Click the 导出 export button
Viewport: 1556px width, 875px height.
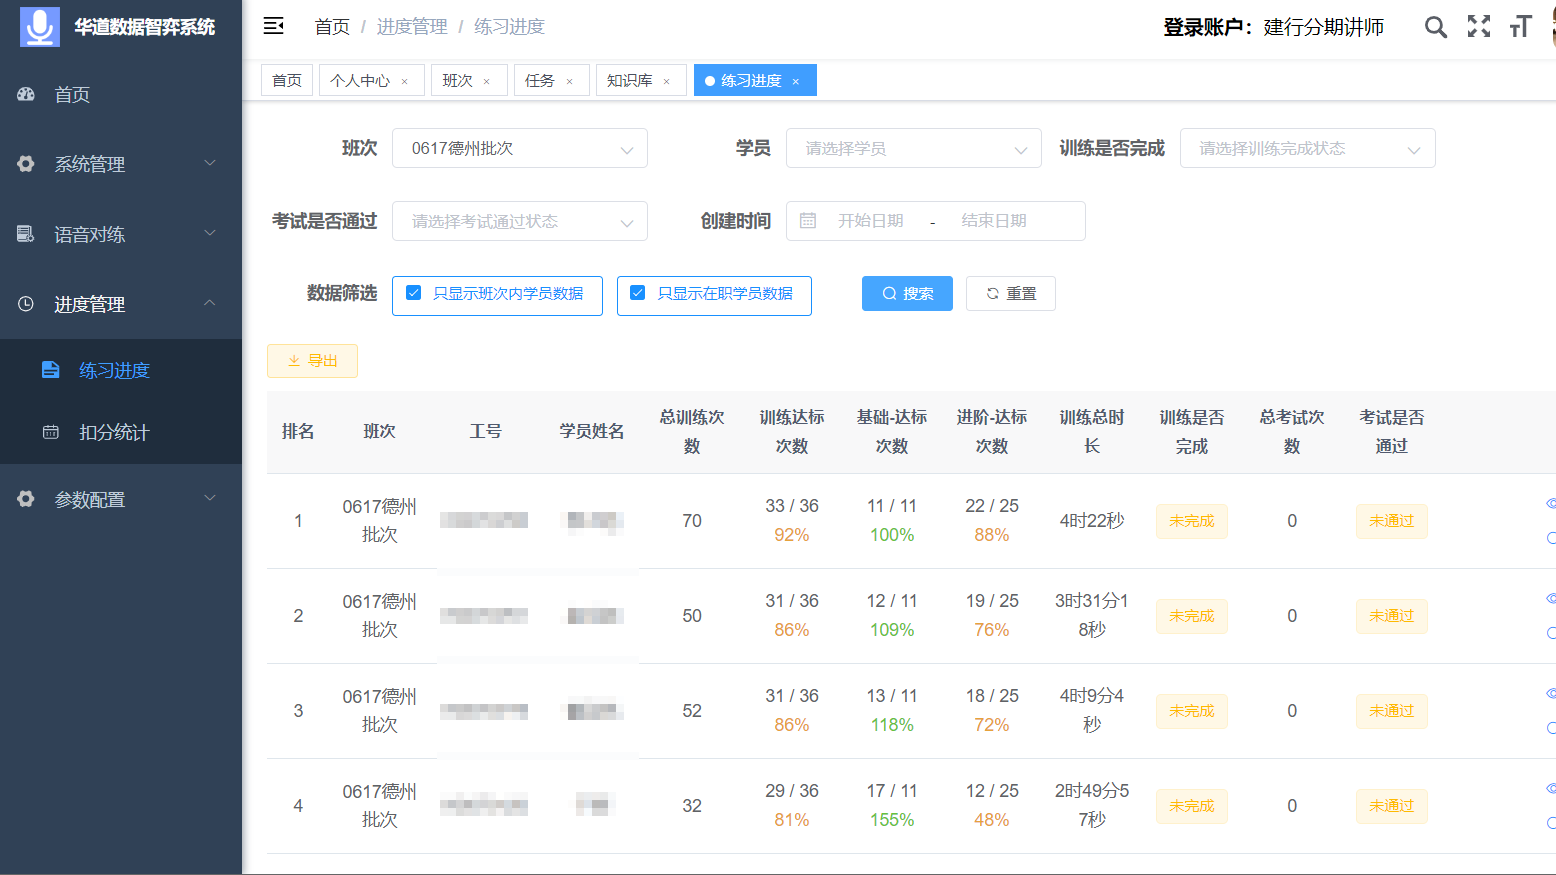click(x=312, y=361)
